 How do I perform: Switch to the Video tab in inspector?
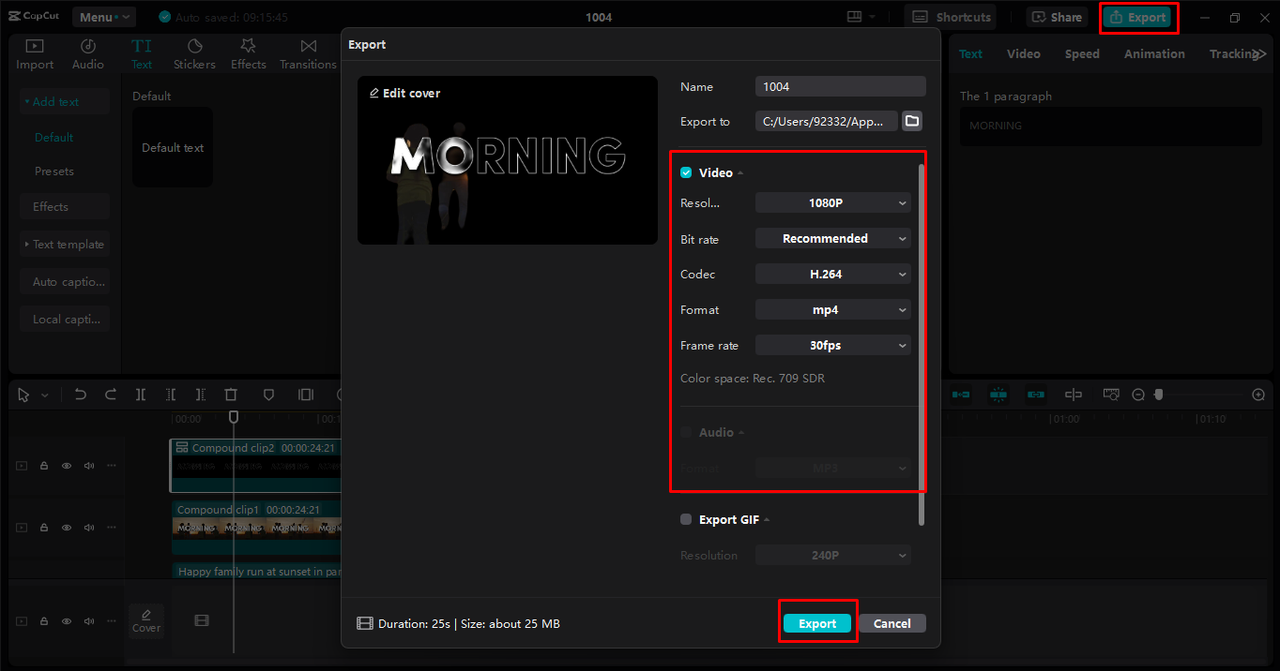(x=1023, y=54)
